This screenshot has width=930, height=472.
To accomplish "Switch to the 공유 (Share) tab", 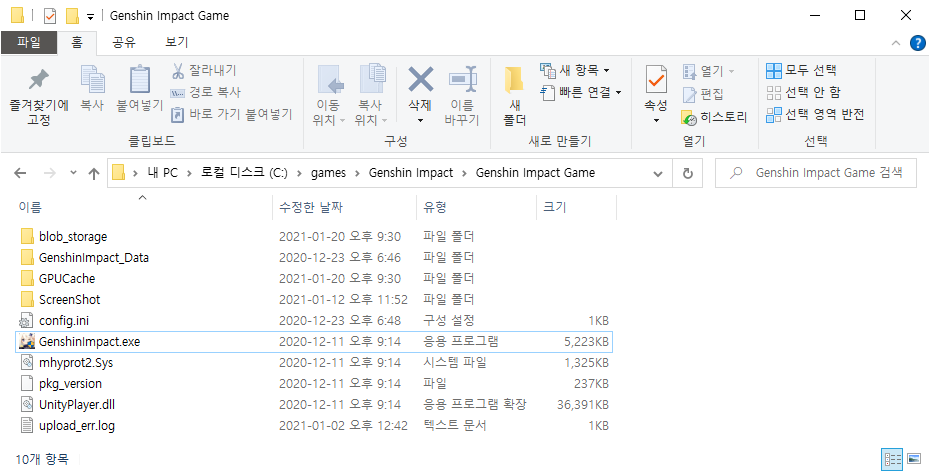I will pos(125,42).
